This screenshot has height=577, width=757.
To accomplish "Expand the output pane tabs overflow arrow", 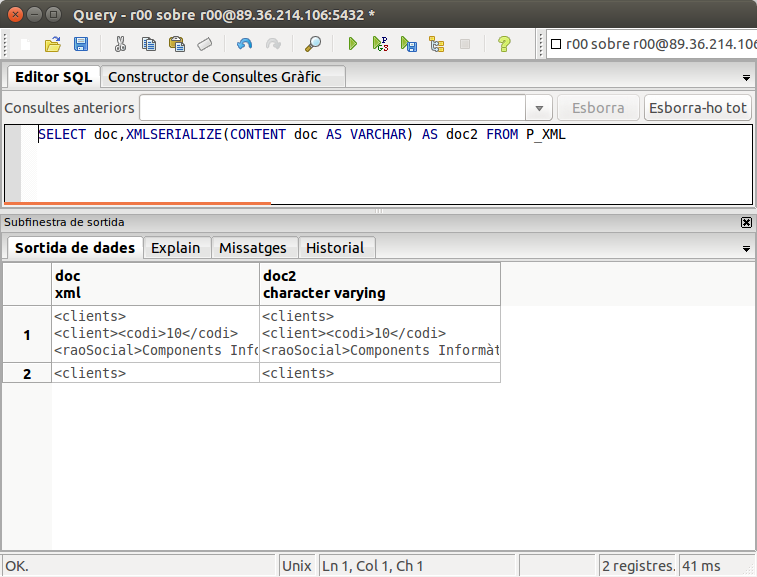I will (746, 248).
